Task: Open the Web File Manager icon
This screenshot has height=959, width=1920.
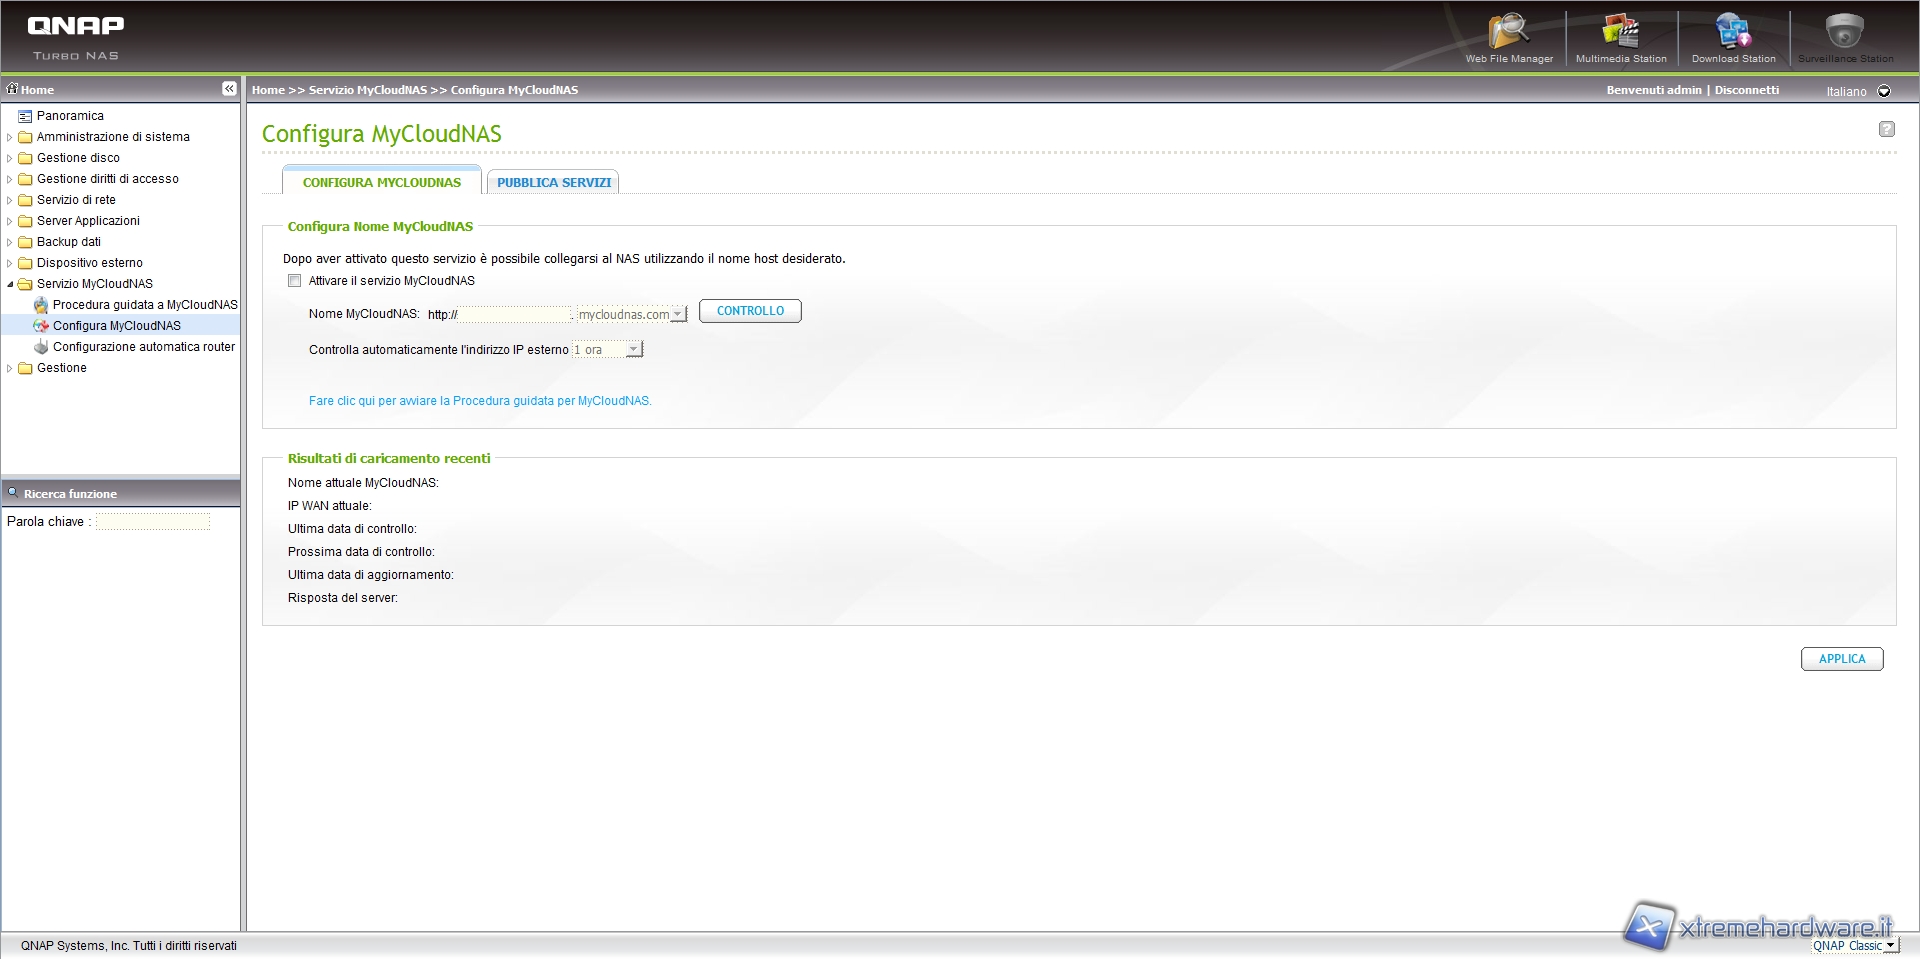Action: (x=1508, y=34)
